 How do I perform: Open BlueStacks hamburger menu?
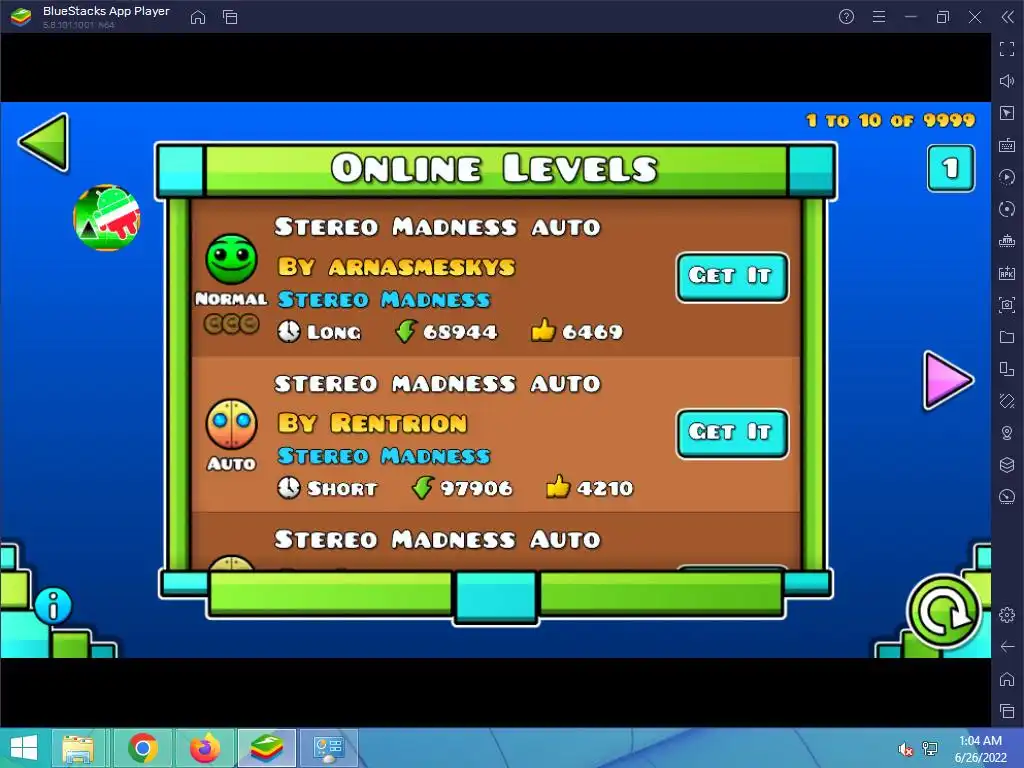[879, 17]
